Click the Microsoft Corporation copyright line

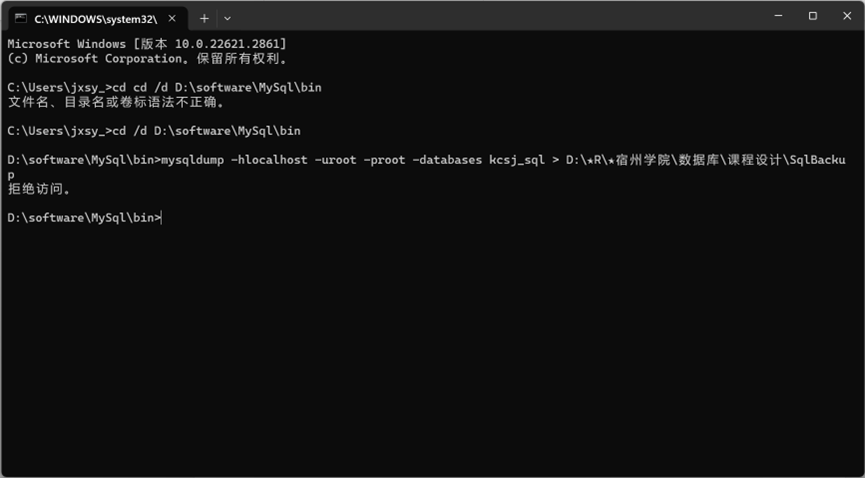[x=147, y=58]
